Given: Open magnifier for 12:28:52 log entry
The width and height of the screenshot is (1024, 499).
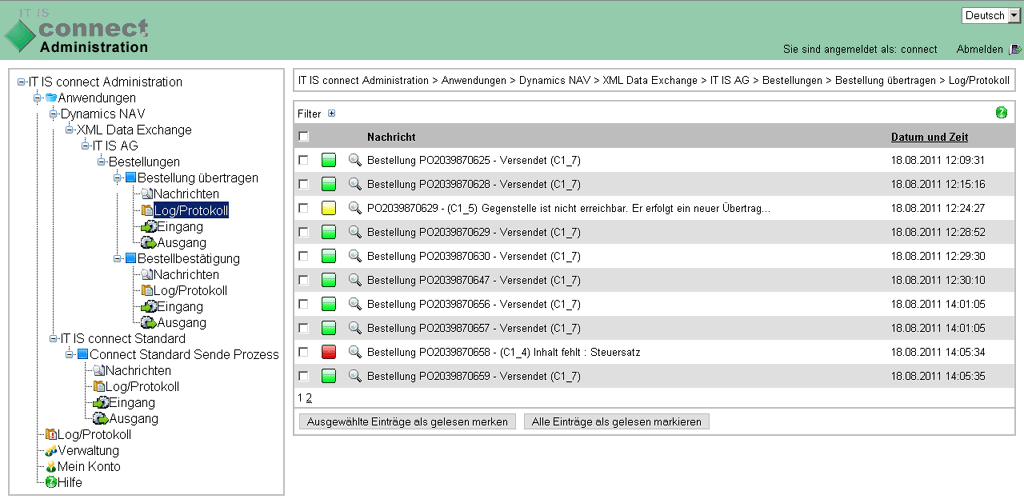Looking at the screenshot, I should [x=355, y=232].
